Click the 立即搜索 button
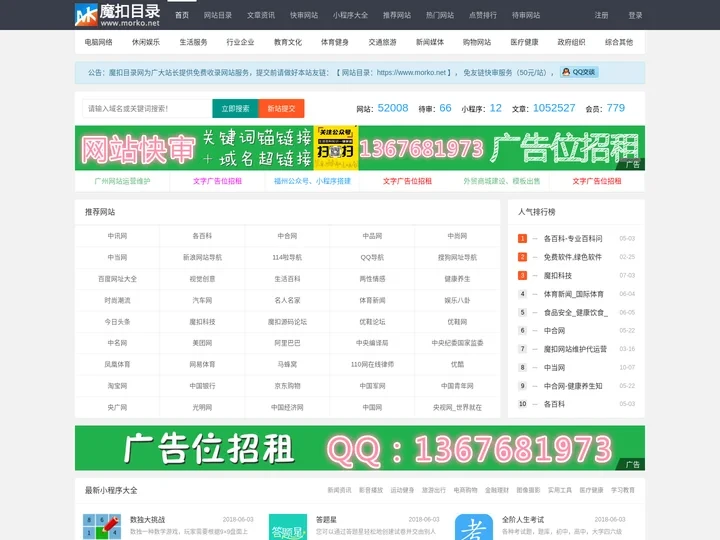This screenshot has width=720, height=540. coord(236,108)
